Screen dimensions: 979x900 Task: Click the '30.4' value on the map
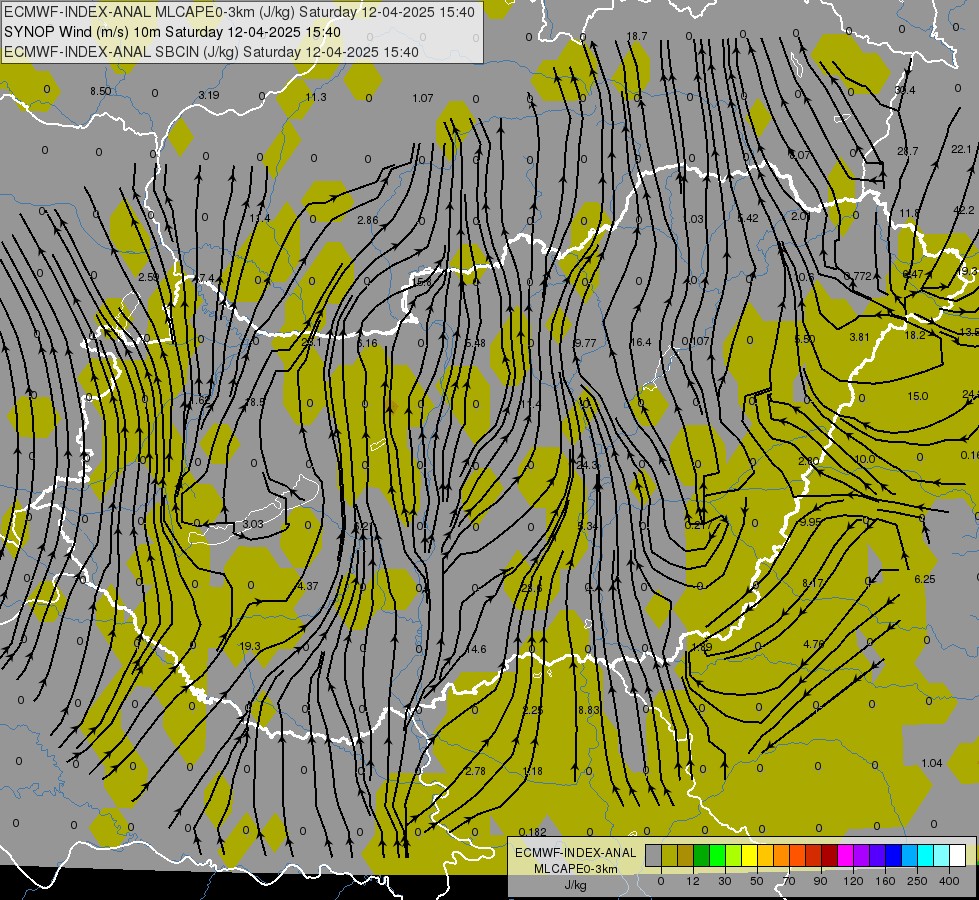[905, 91]
